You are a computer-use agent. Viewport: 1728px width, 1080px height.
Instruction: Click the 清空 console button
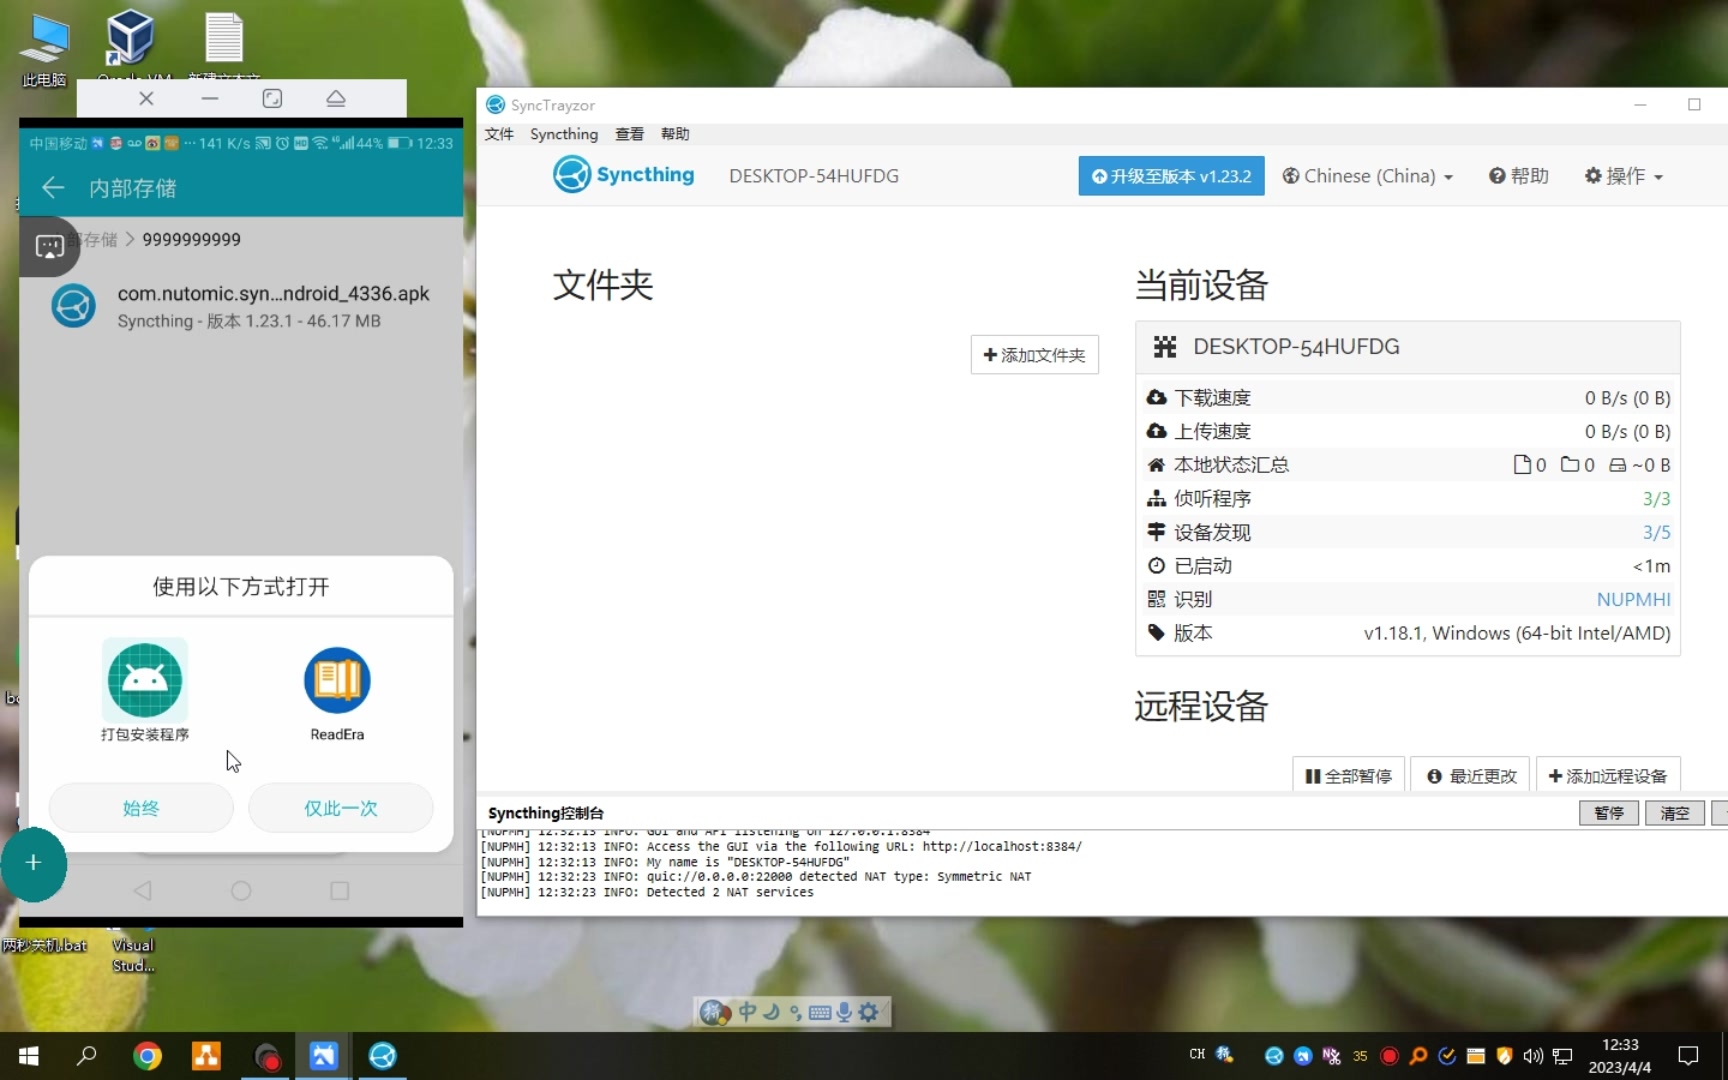(1674, 813)
